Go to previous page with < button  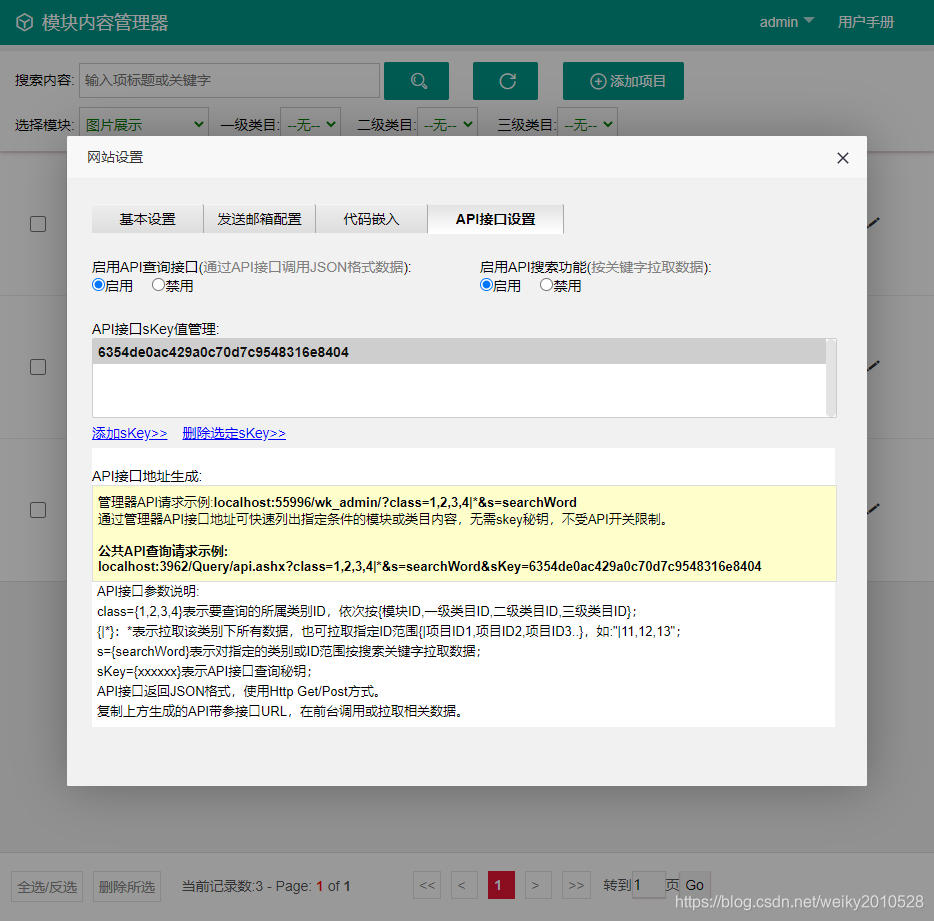click(x=464, y=885)
